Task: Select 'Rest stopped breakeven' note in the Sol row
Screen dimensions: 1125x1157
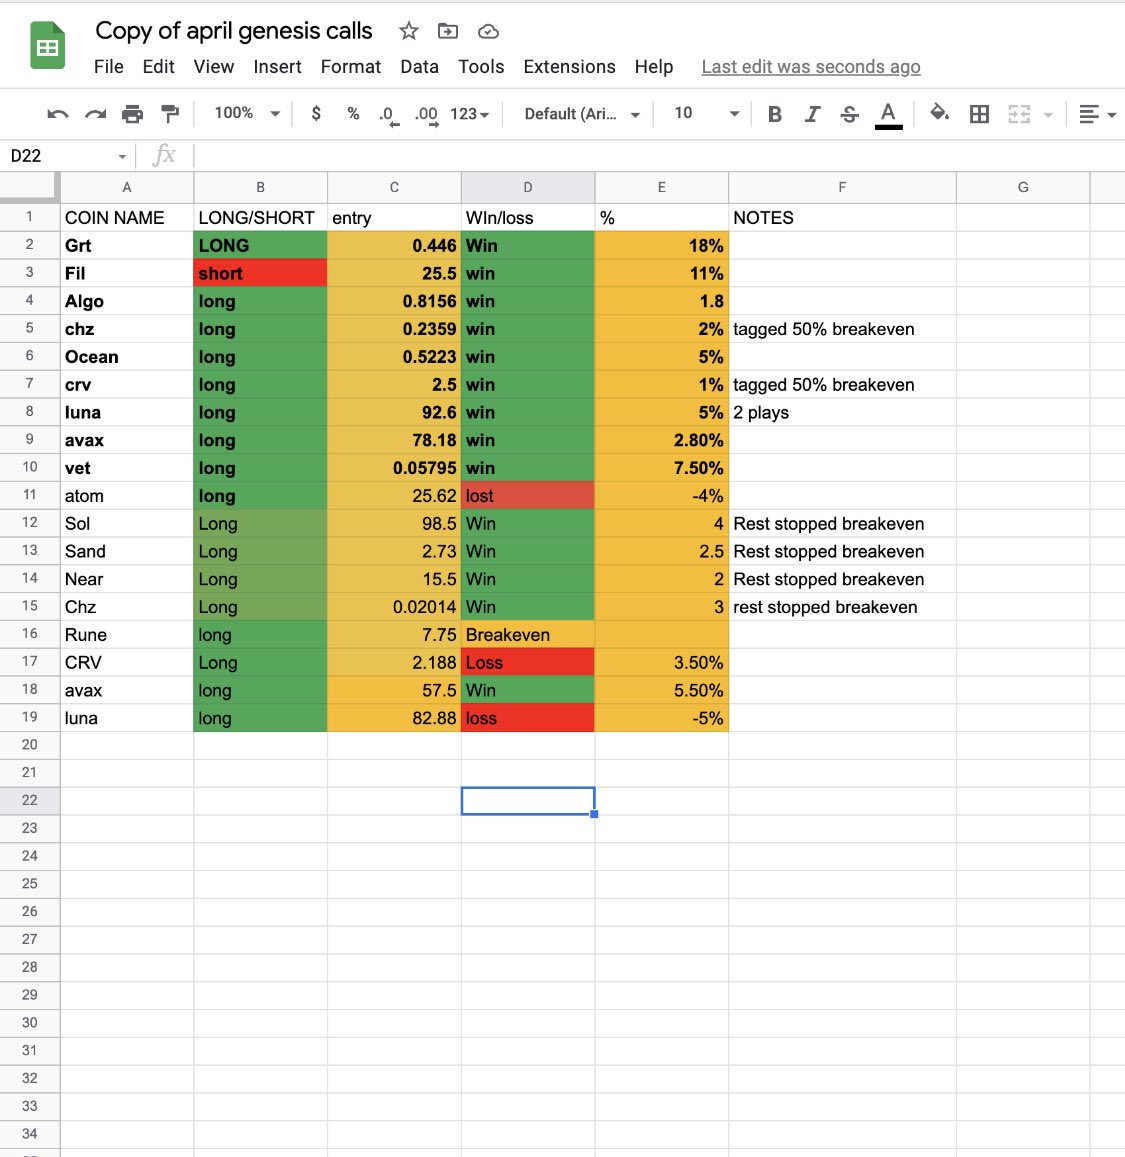Action: [x=842, y=524]
